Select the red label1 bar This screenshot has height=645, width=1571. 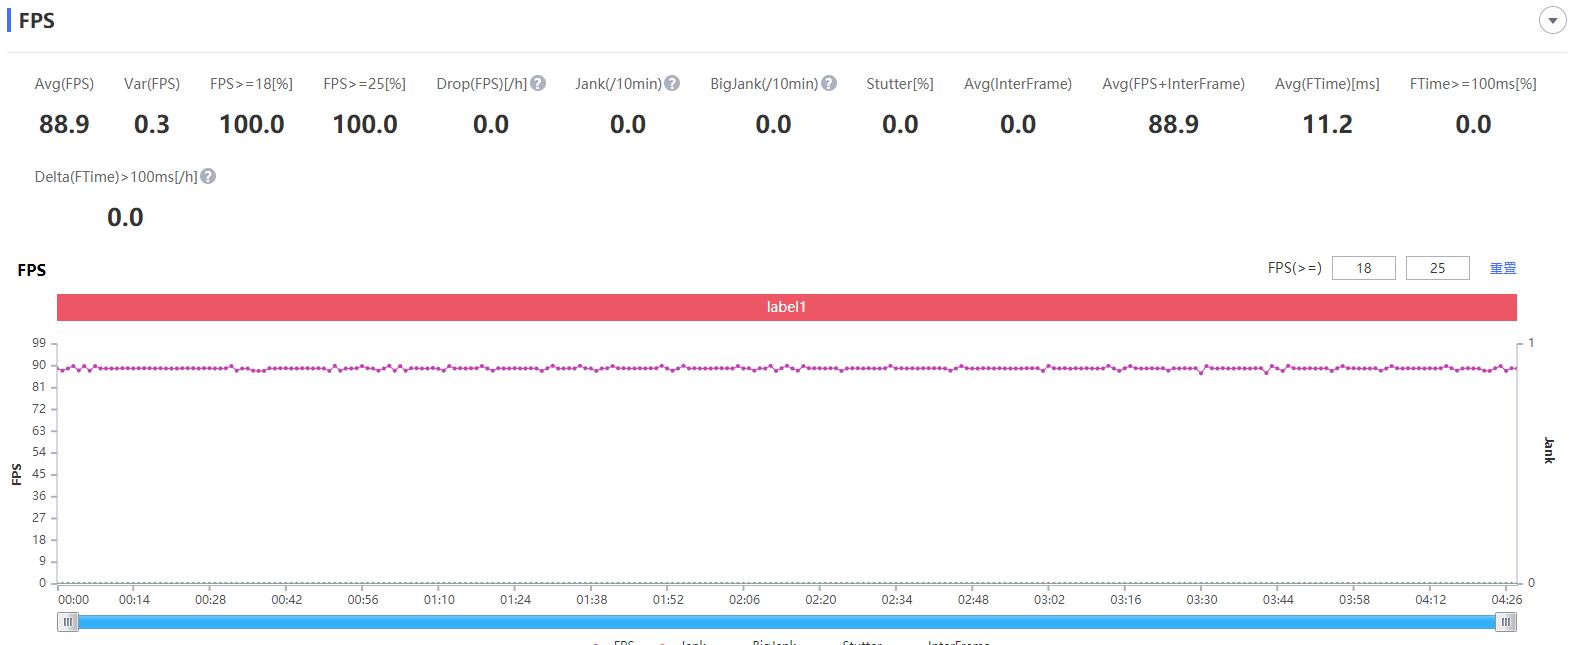pos(786,307)
